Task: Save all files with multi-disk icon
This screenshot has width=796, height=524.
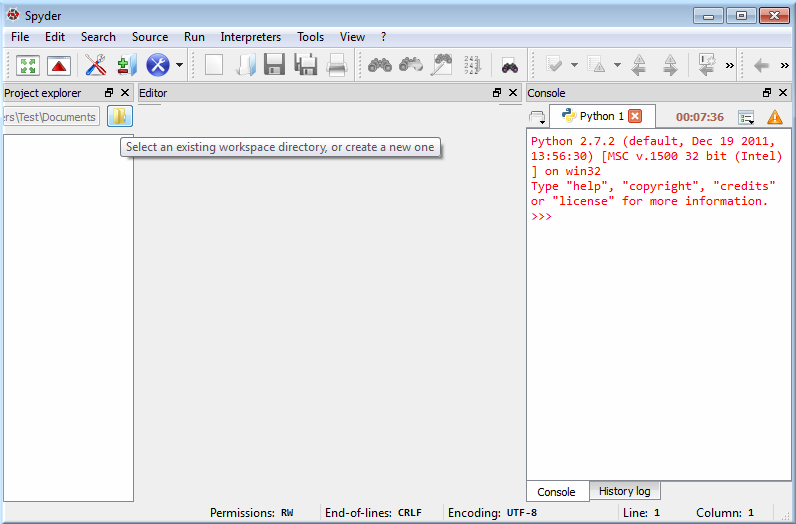Action: pyautogui.click(x=306, y=65)
